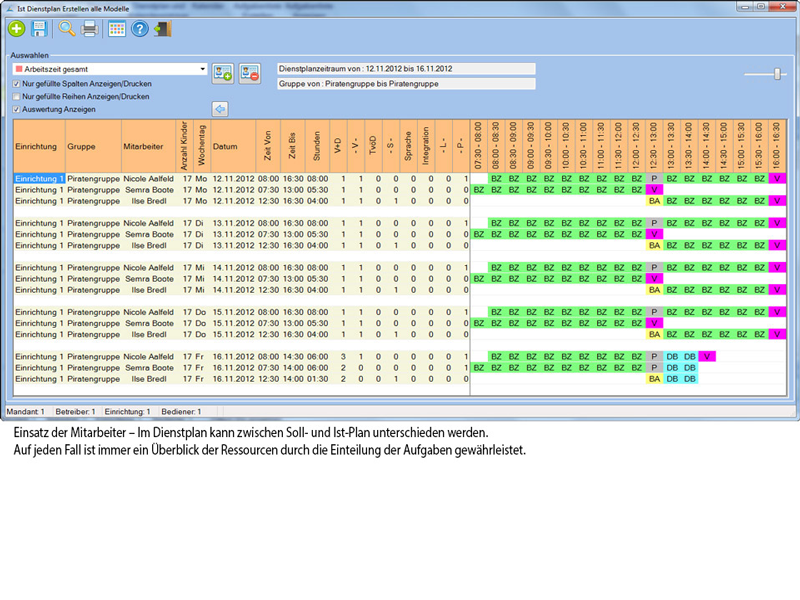Uncheck 'Nur gefüllte Spalten Anzeigen/Drucken'
This screenshot has height=600, width=800.
coord(17,84)
